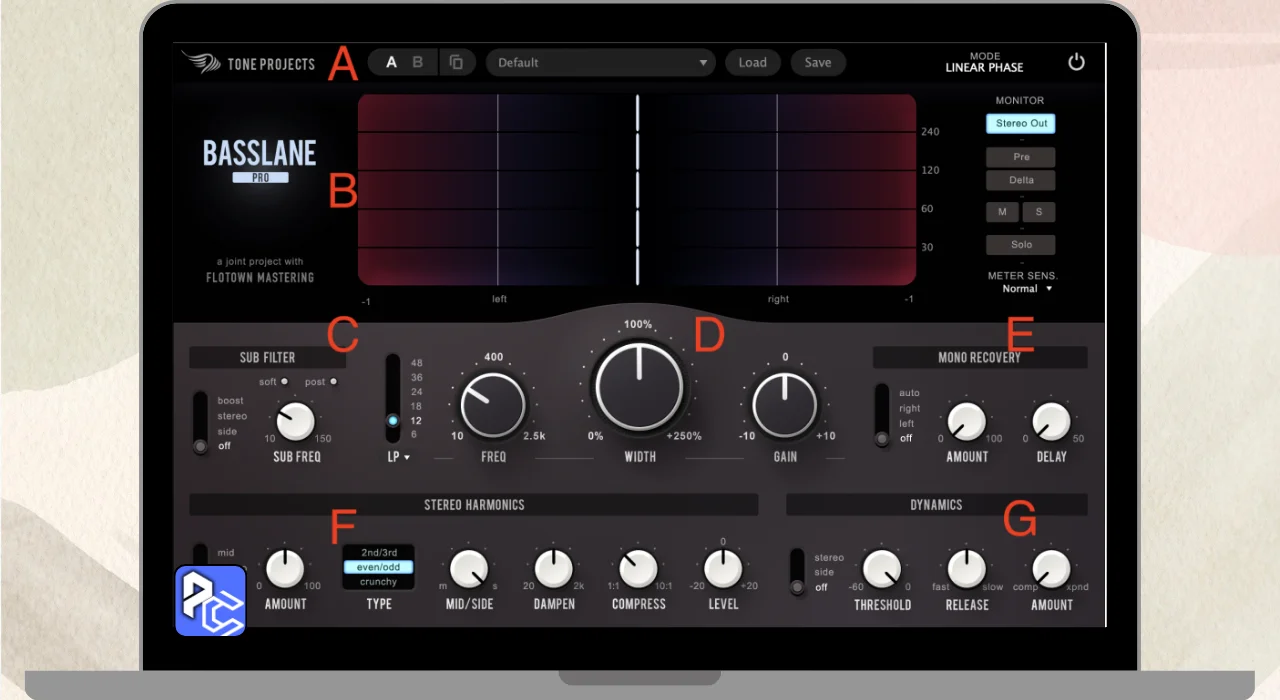Select crunchy harmonics type
Image resolution: width=1280 pixels, height=700 pixels.
point(379,581)
